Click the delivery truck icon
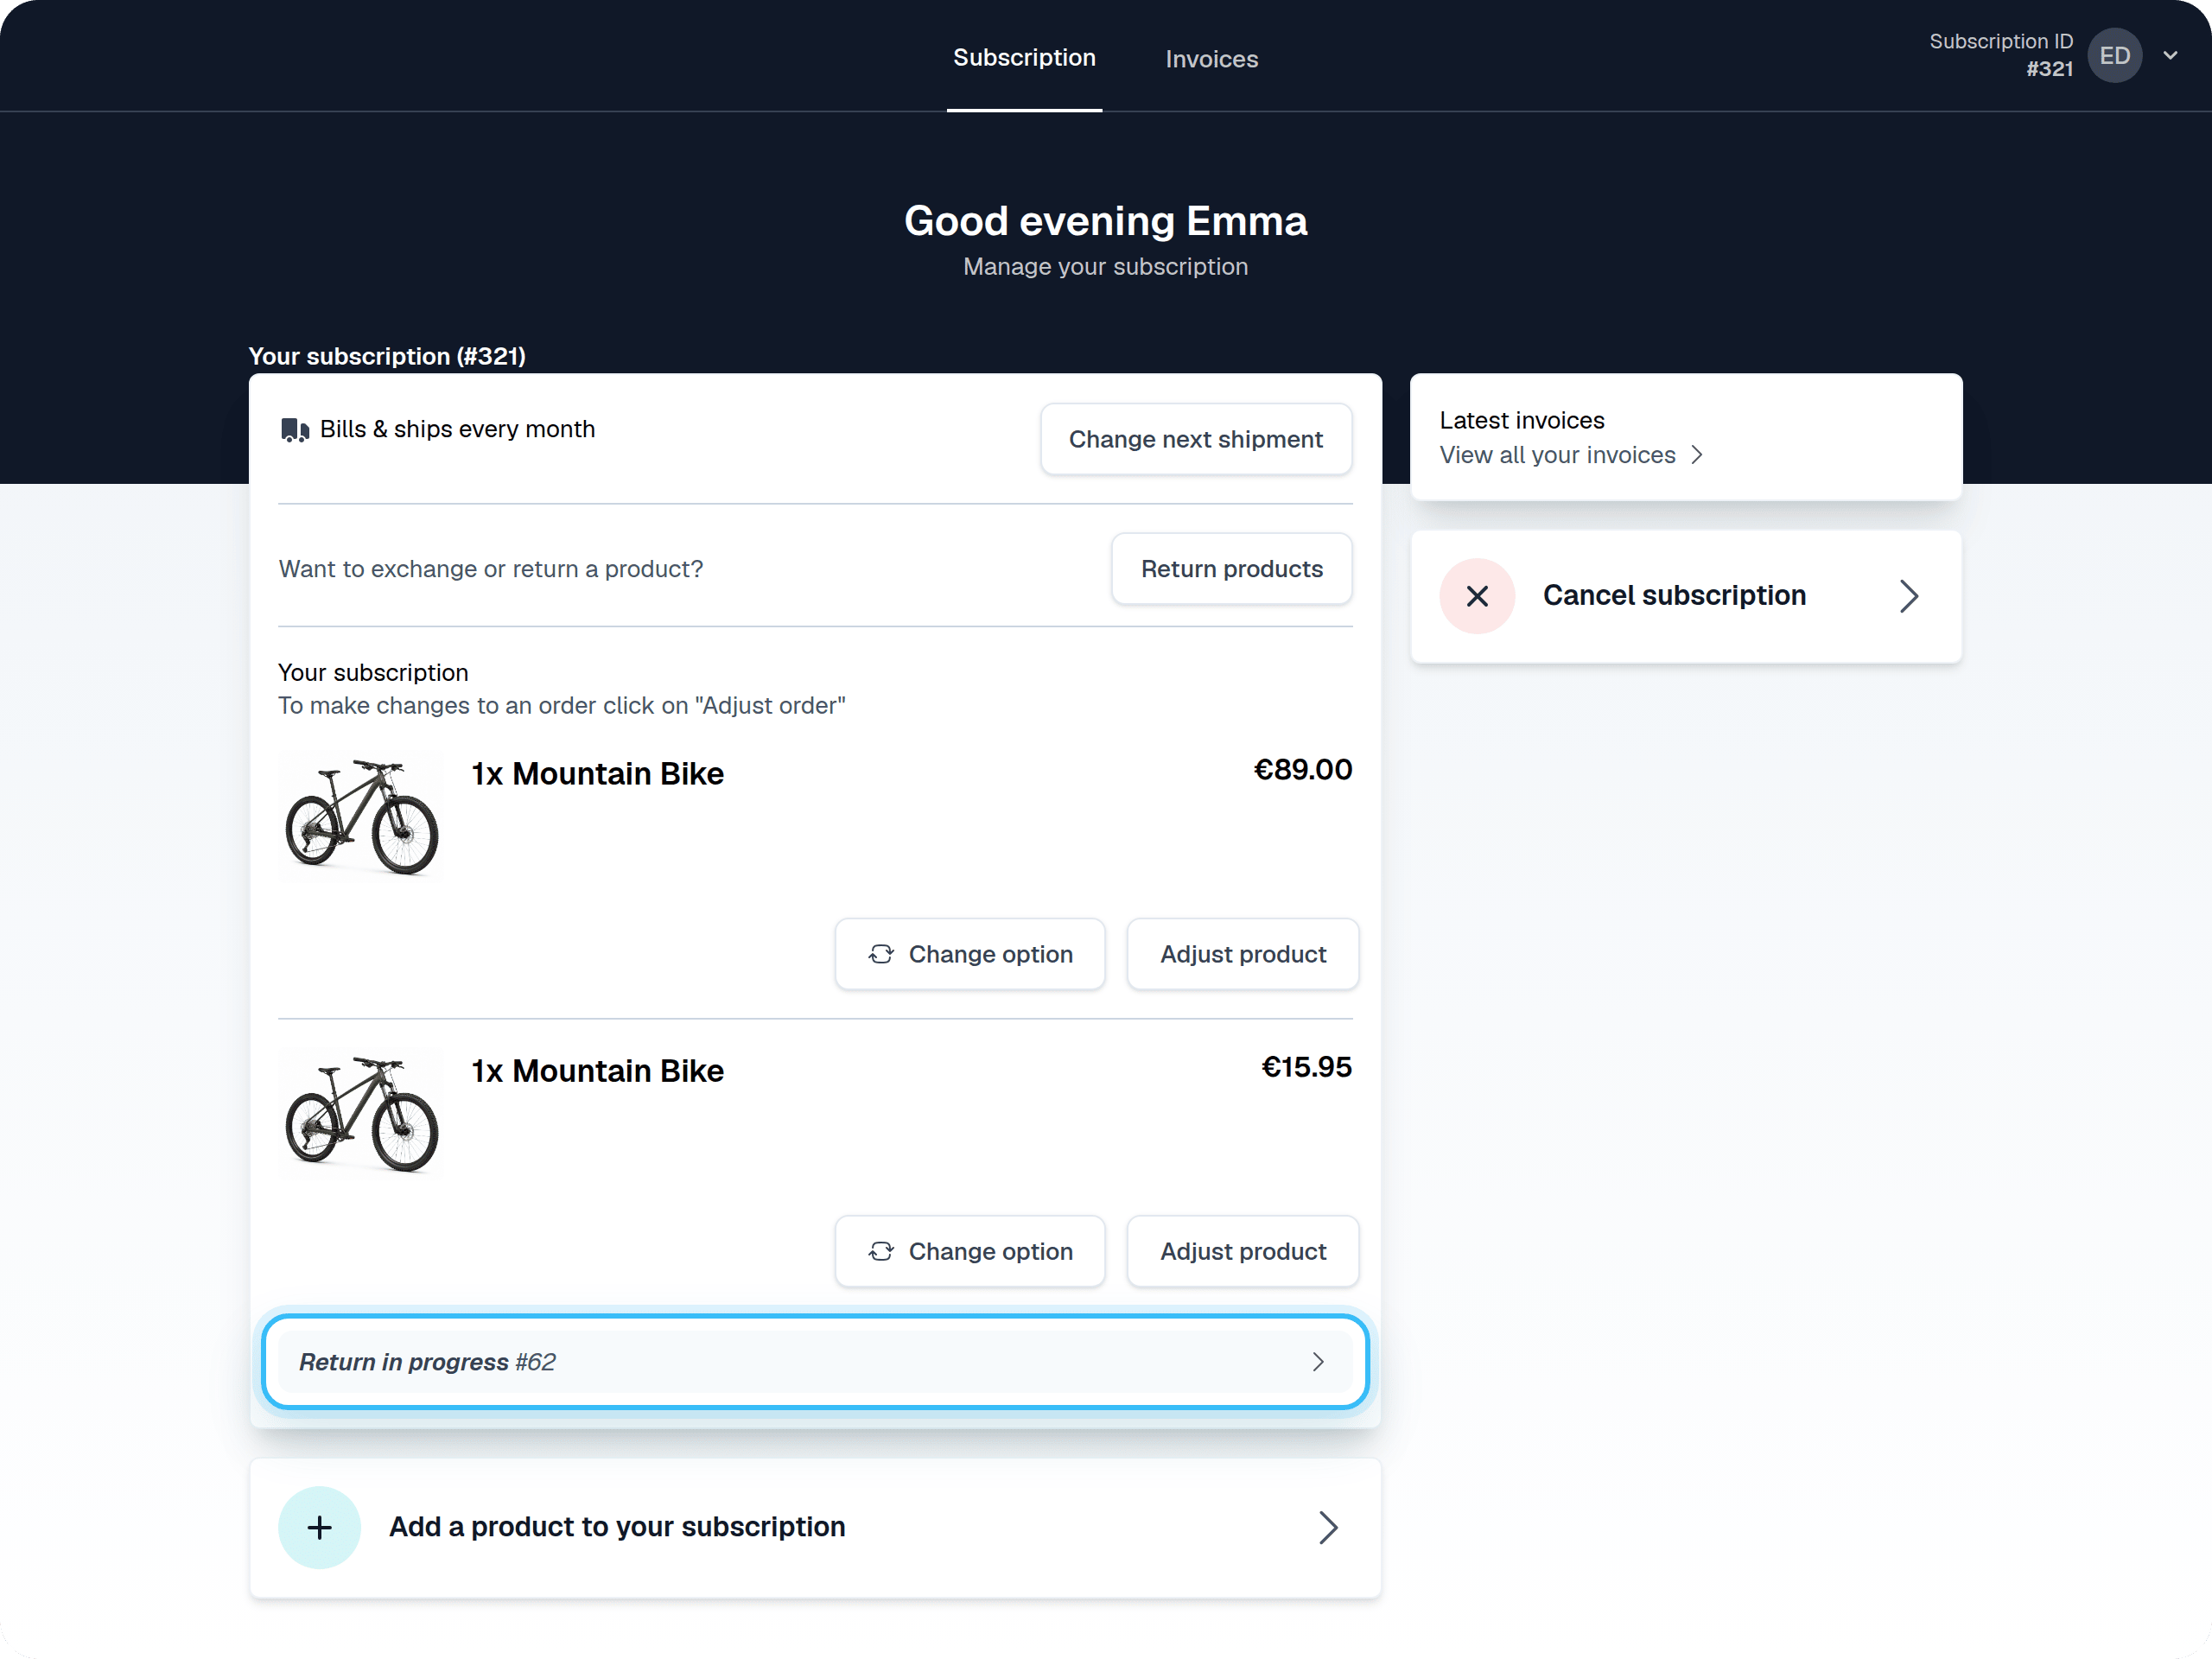The image size is (2212, 1659). (x=294, y=430)
